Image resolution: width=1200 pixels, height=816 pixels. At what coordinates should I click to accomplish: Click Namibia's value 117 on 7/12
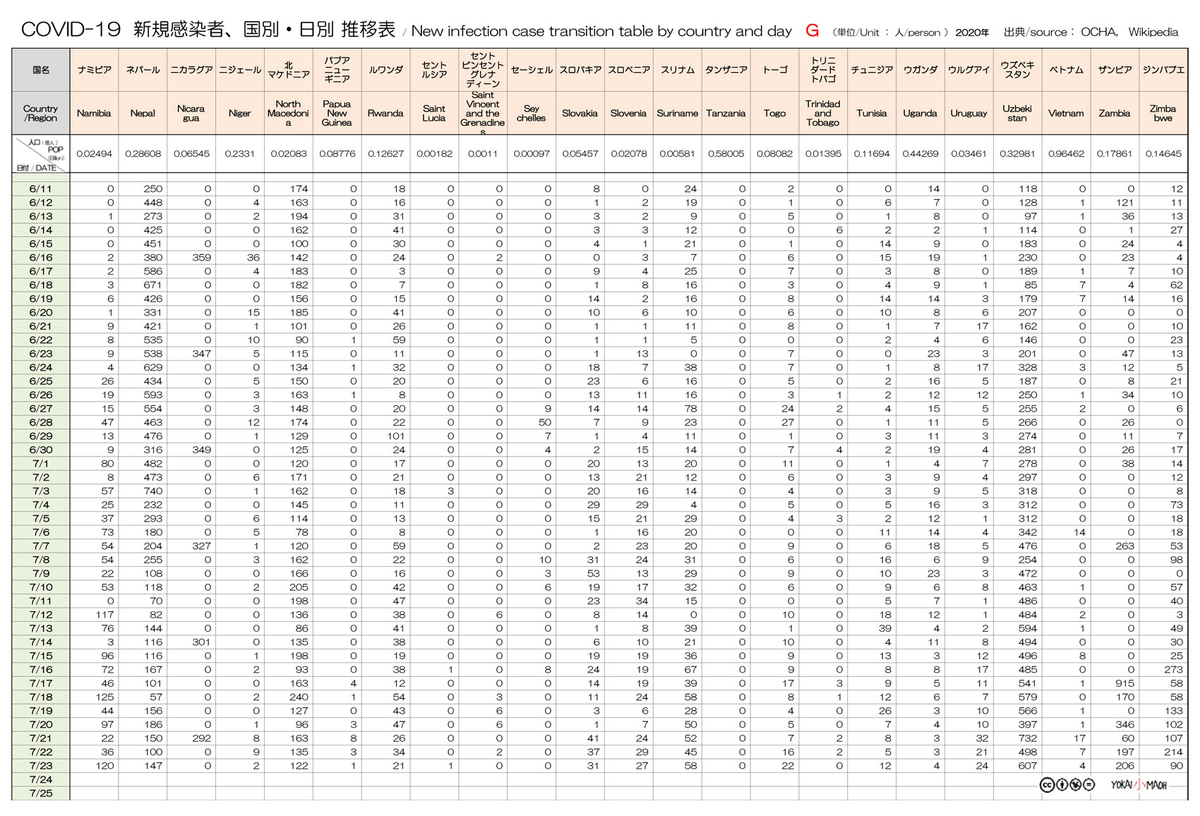(105, 613)
